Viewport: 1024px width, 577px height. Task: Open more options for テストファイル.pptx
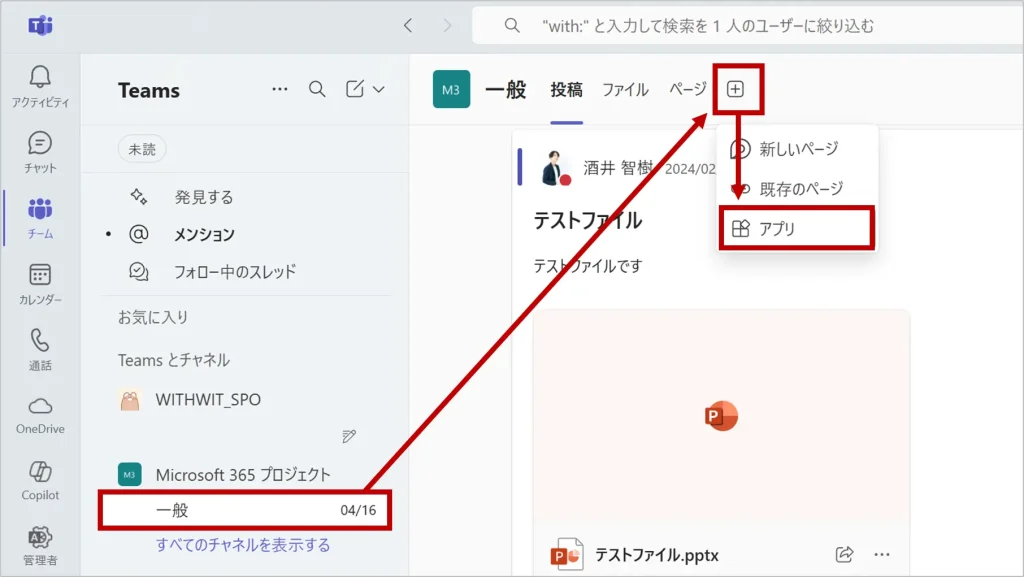881,554
